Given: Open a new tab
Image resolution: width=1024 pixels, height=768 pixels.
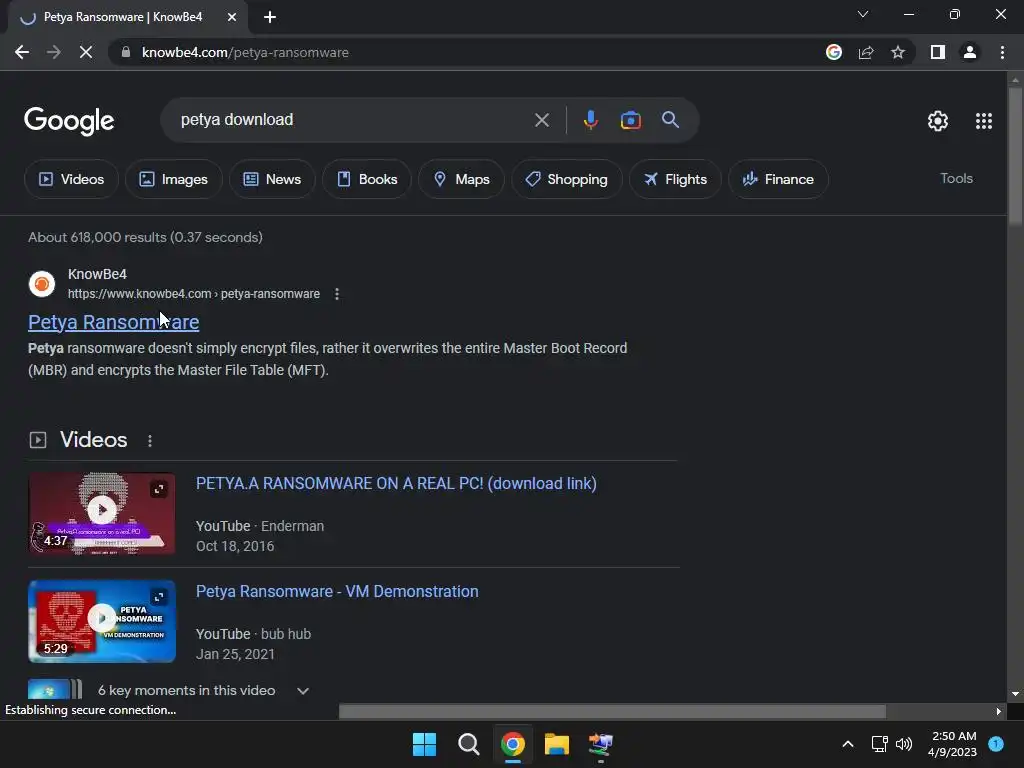Looking at the screenshot, I should [270, 17].
